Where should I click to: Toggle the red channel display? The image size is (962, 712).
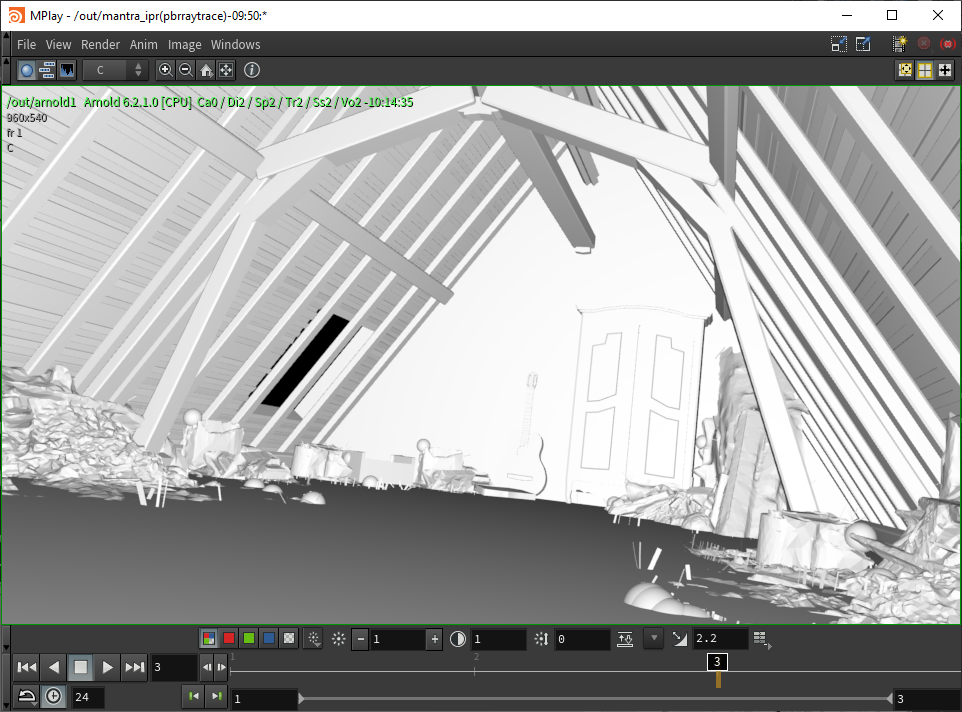pyautogui.click(x=229, y=638)
